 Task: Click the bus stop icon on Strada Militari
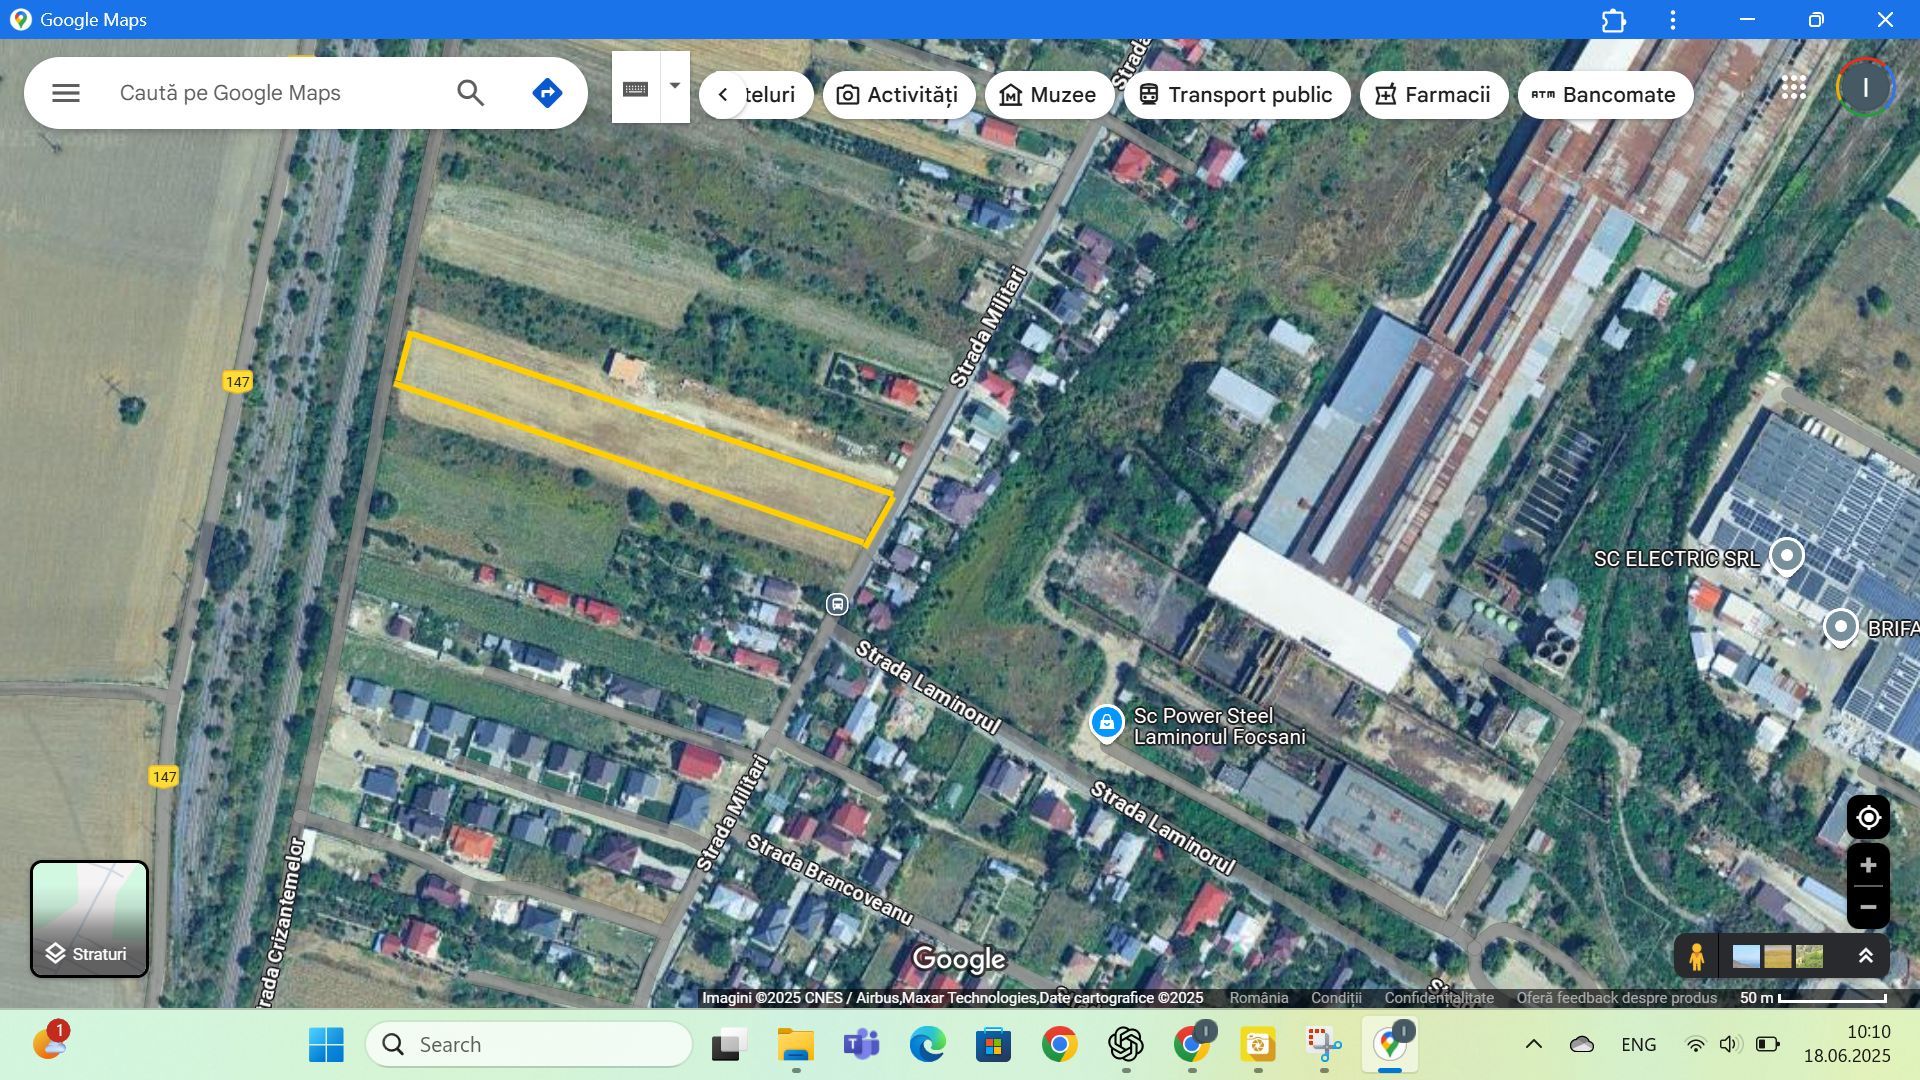click(836, 604)
